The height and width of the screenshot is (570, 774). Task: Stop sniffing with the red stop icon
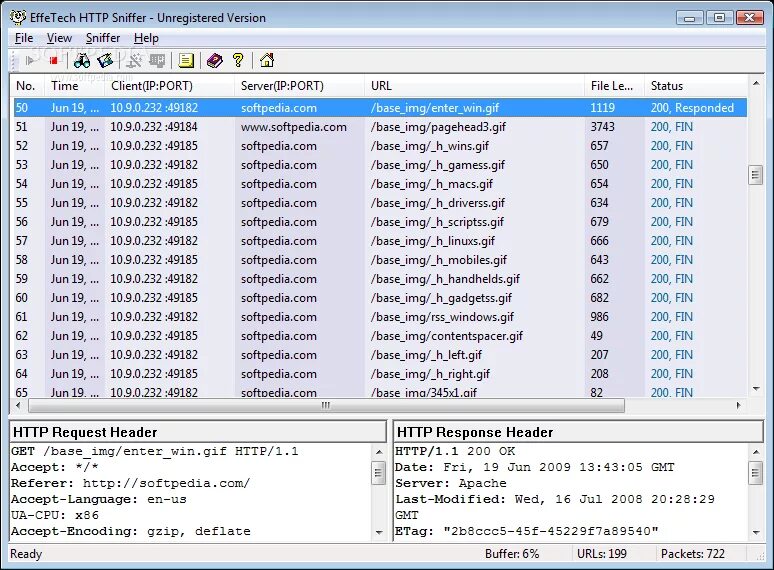pos(53,61)
